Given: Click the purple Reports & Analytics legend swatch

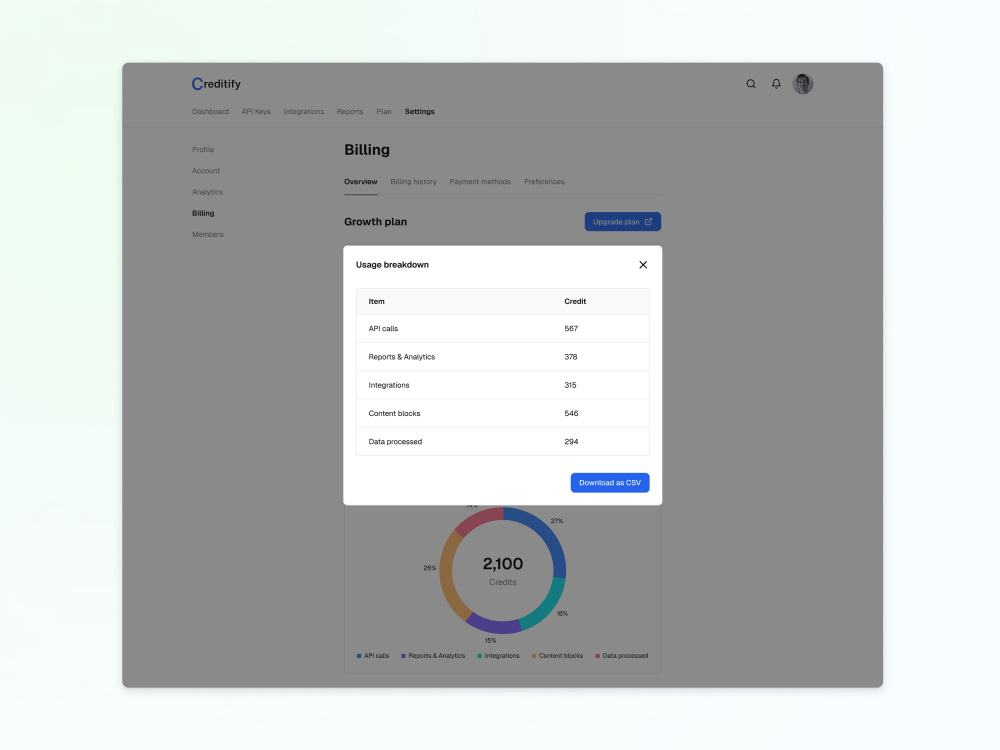Looking at the screenshot, I should point(403,656).
